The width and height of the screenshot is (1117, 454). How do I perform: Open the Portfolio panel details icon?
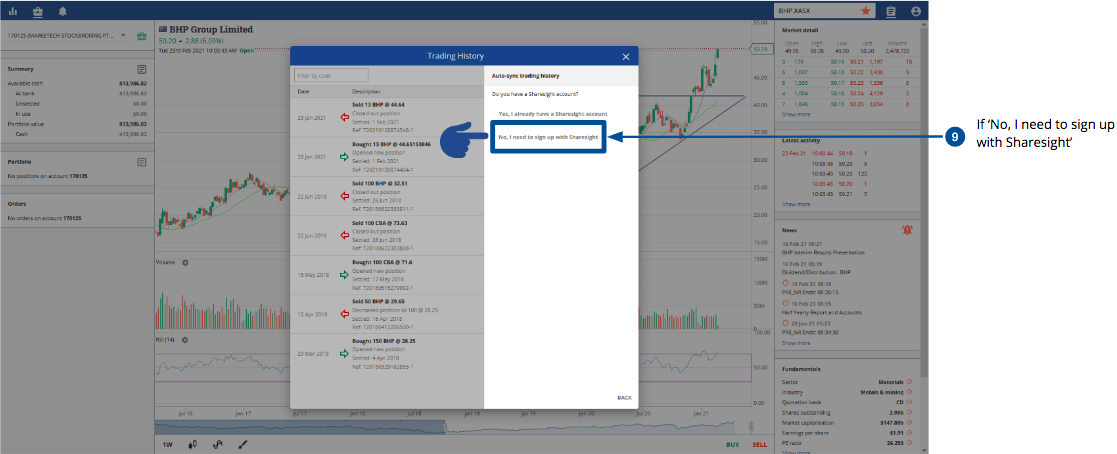142,162
